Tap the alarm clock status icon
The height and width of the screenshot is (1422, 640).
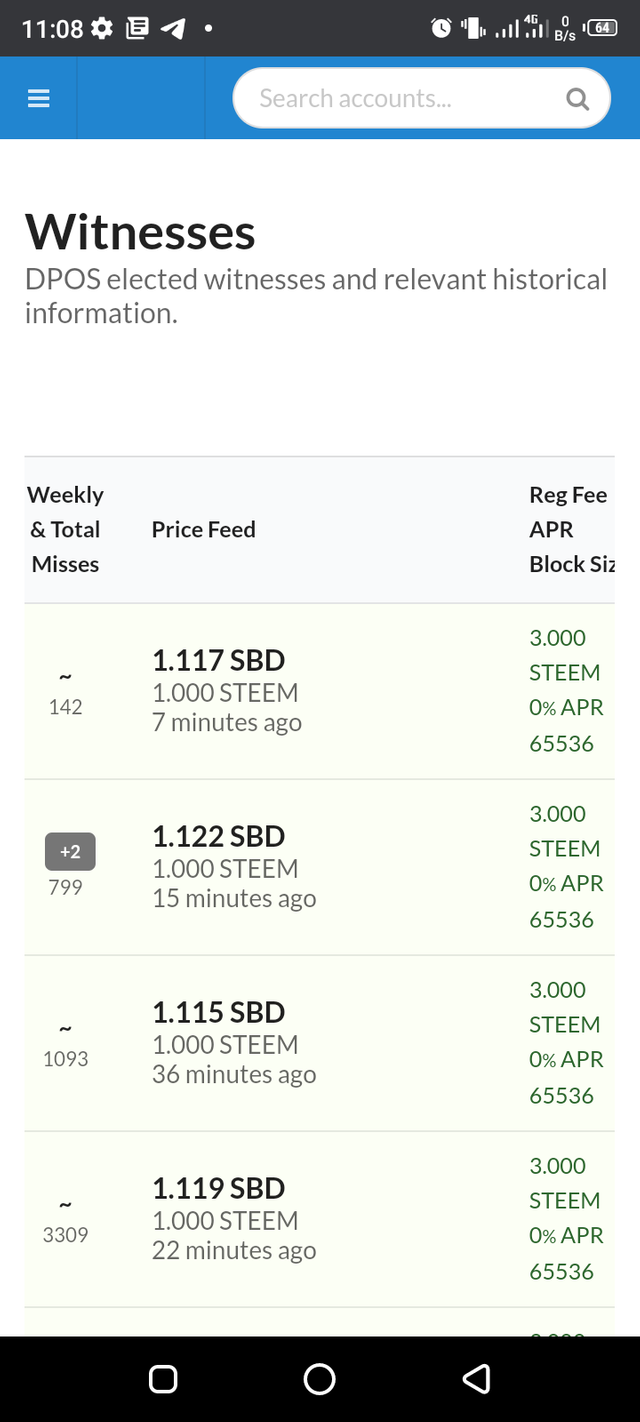pyautogui.click(x=441, y=28)
